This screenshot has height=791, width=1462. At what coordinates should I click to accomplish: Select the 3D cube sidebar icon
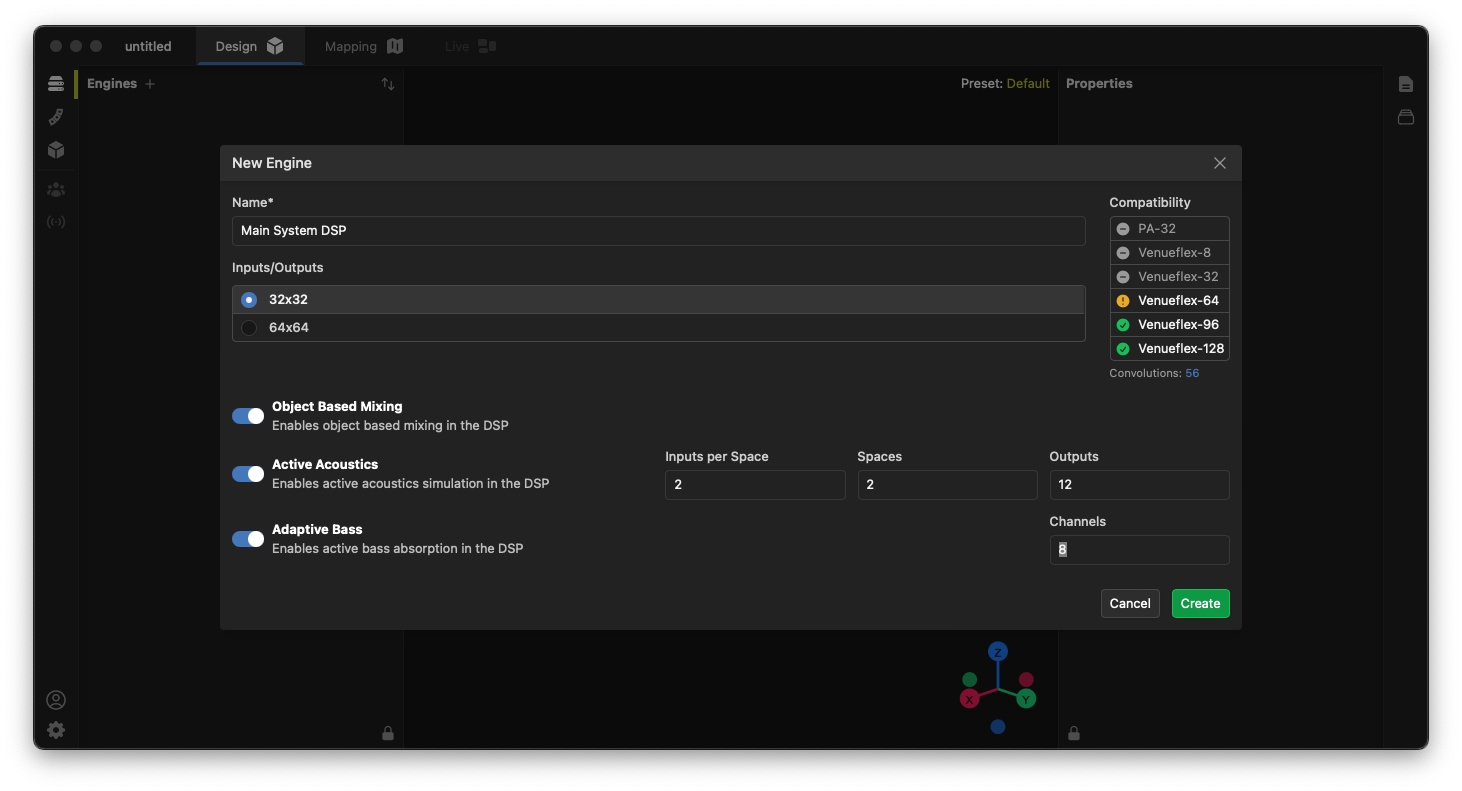(56, 150)
